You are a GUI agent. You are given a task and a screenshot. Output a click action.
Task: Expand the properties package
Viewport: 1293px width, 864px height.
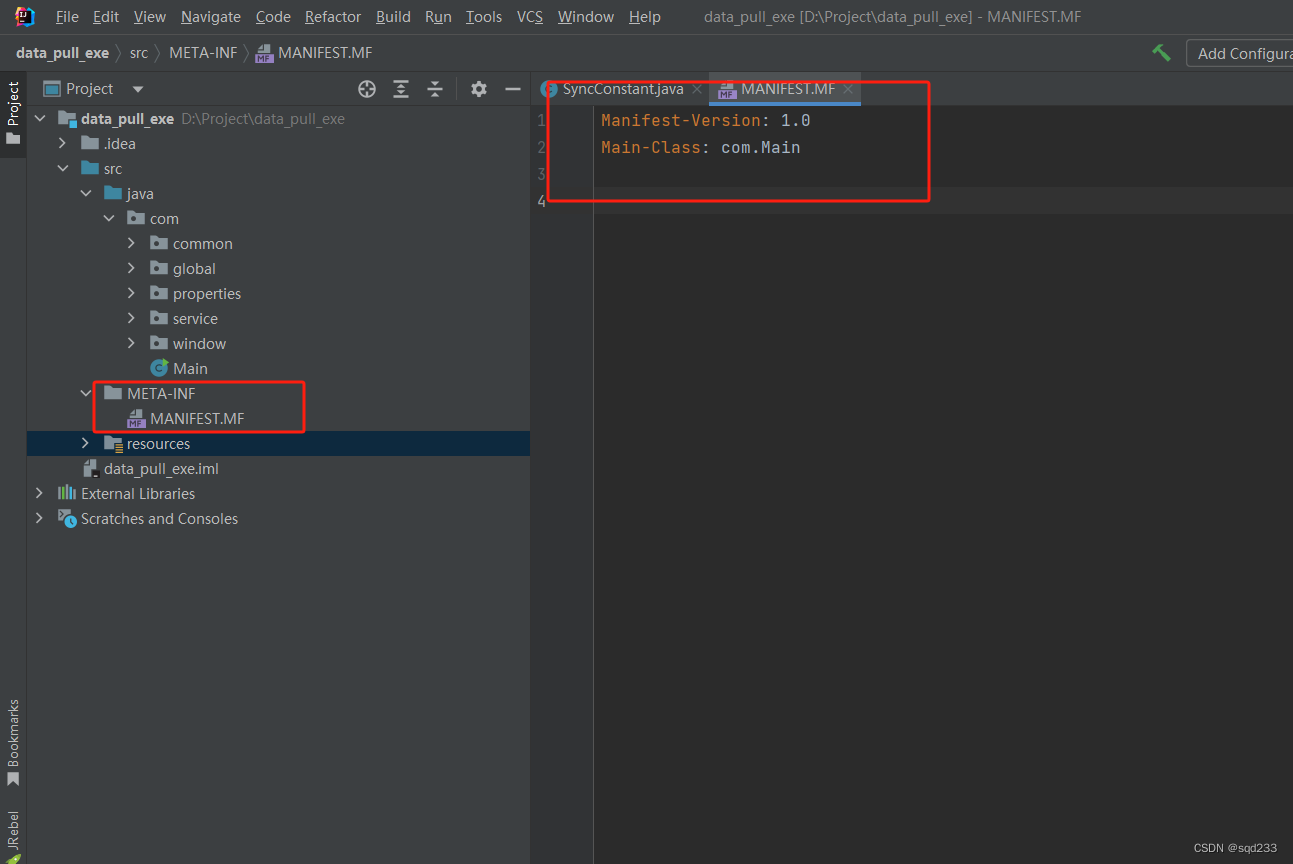132,293
